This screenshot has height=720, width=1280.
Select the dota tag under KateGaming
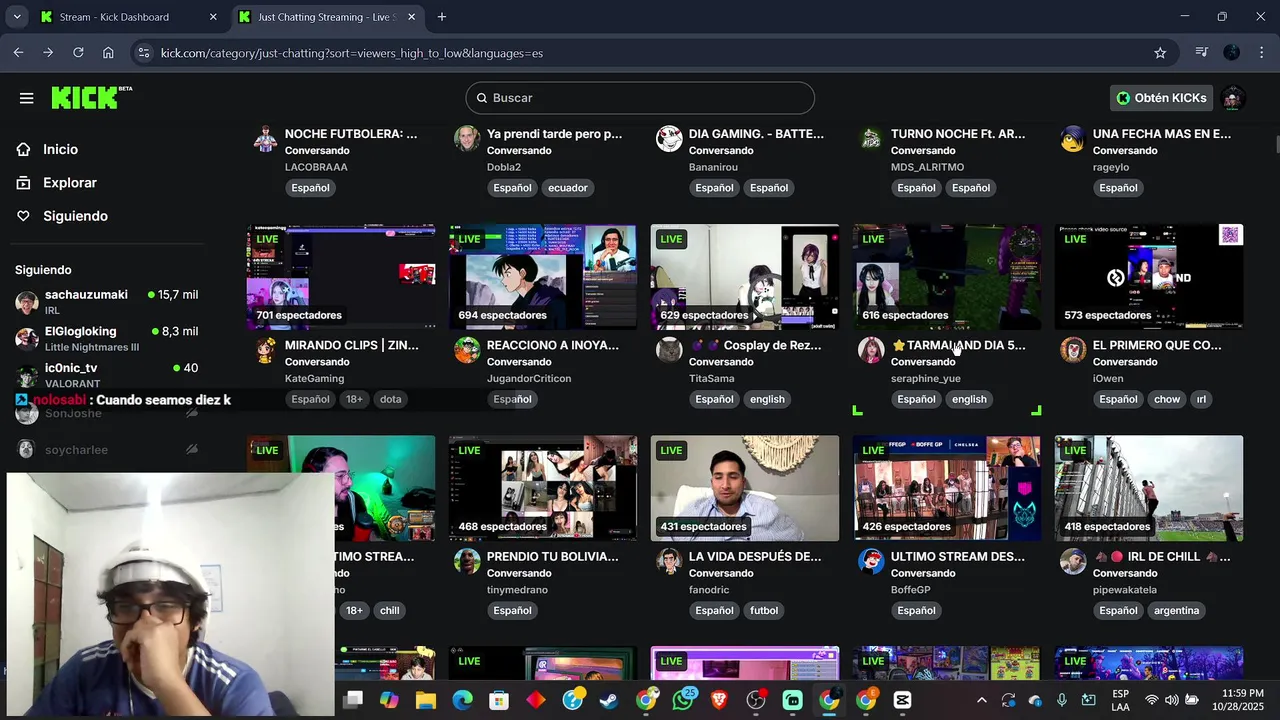point(390,399)
